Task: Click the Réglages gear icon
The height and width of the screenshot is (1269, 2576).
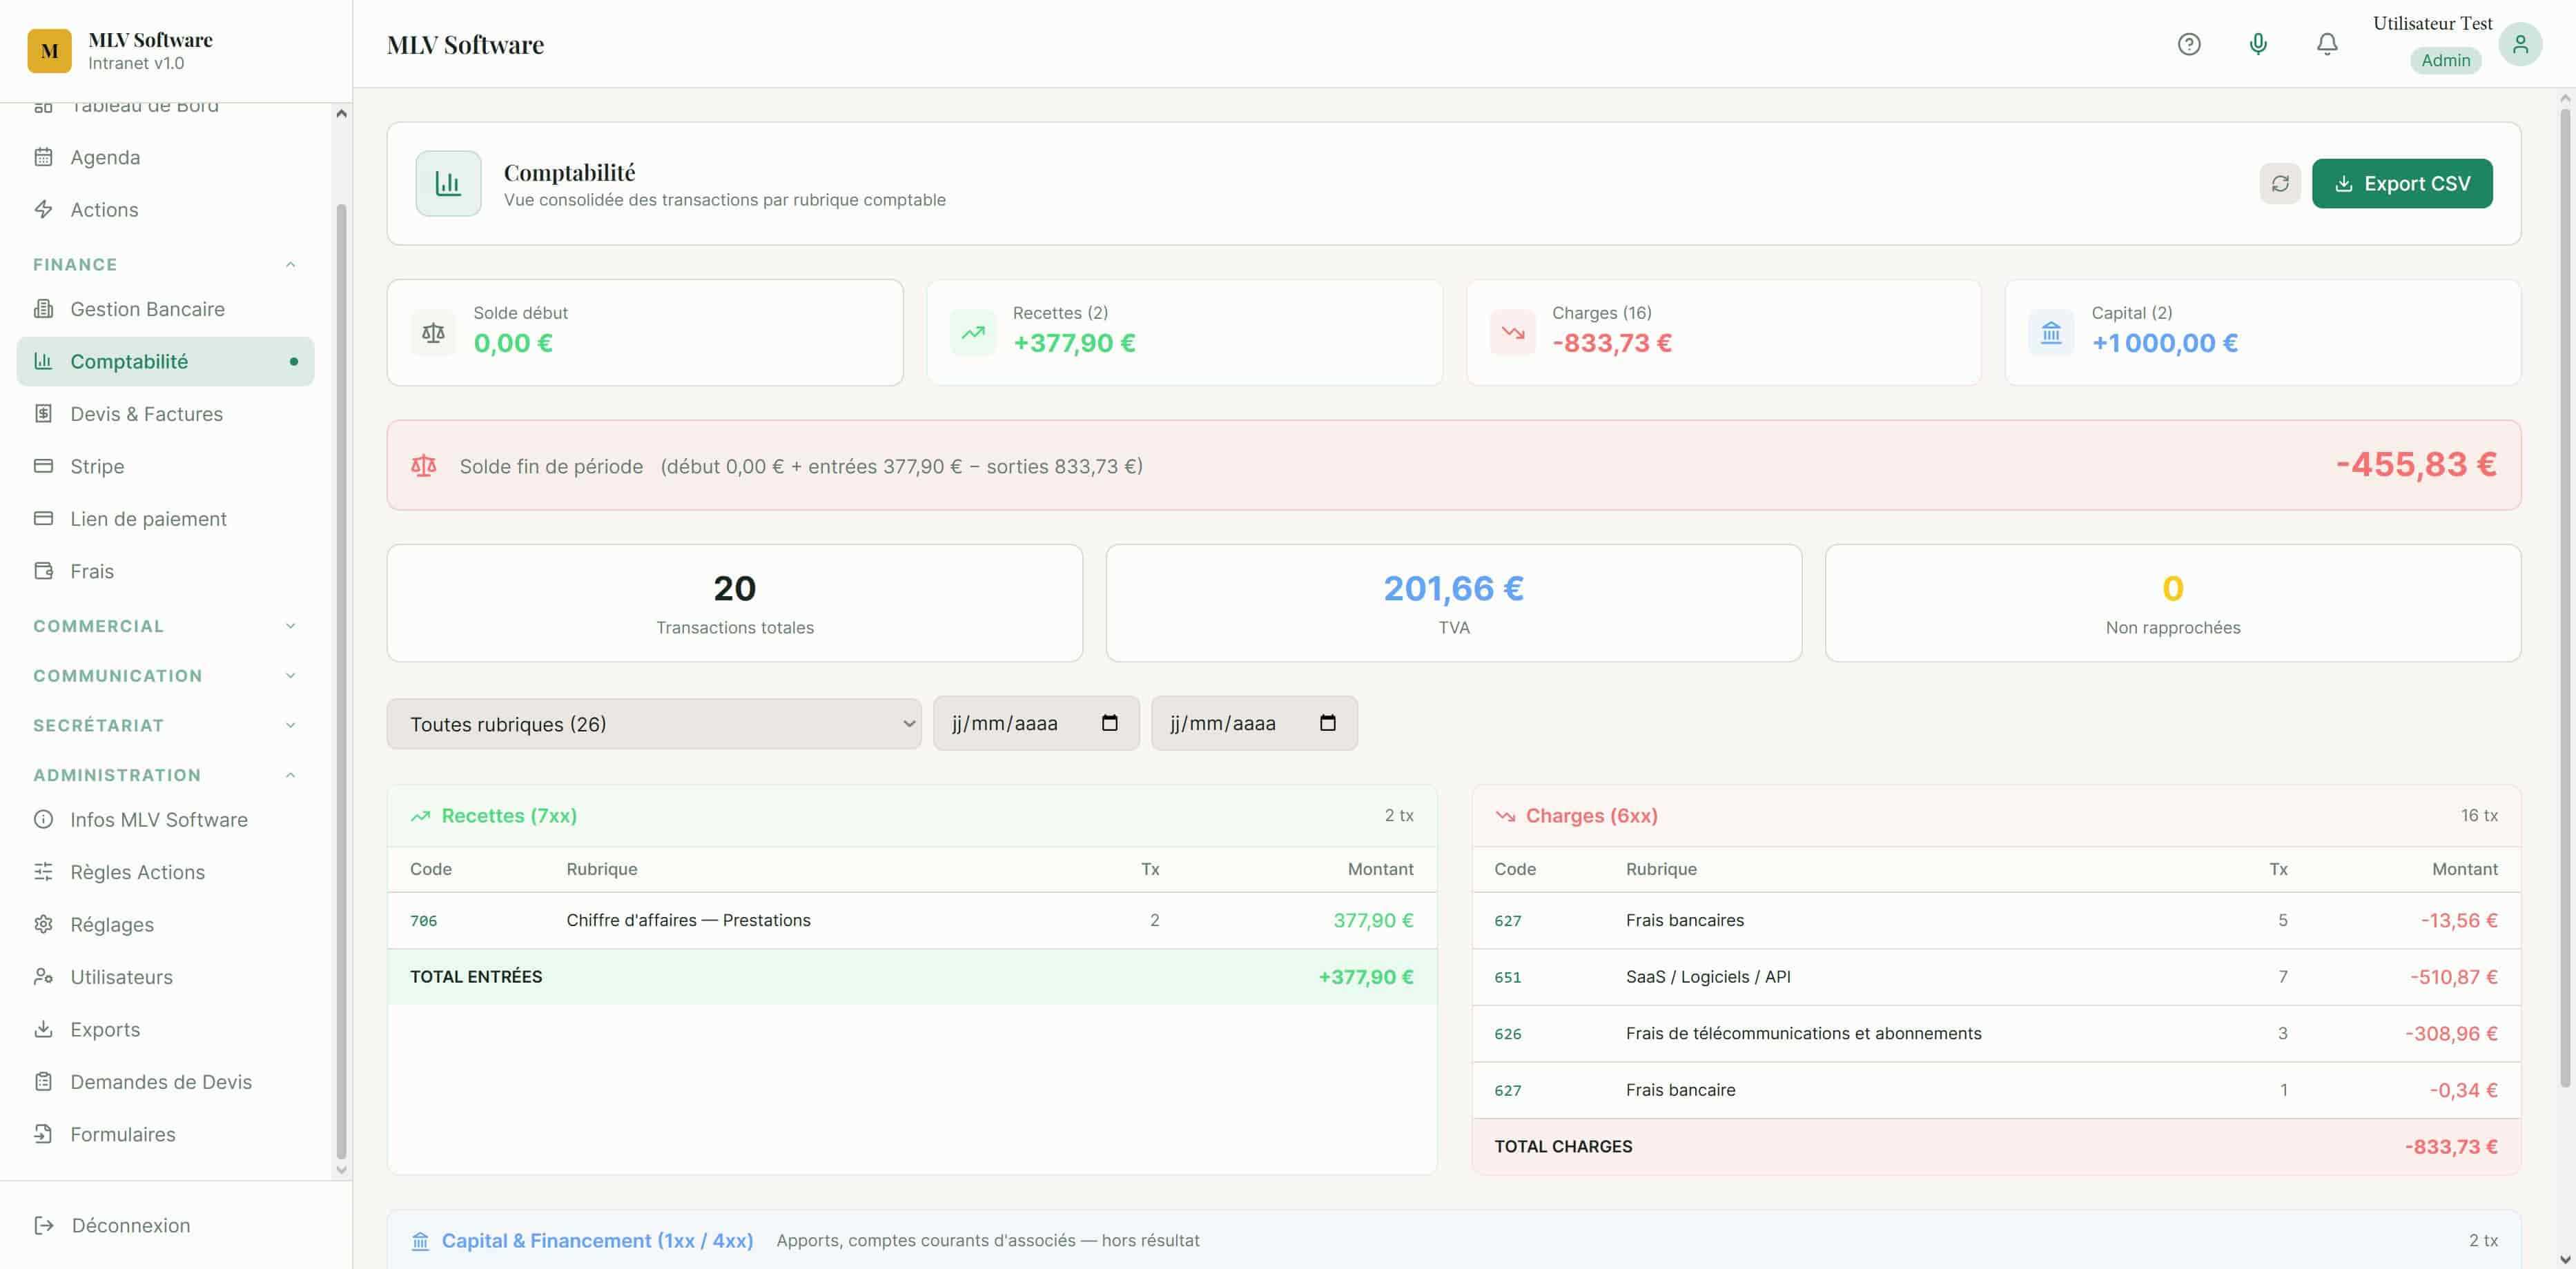Action: pos(43,924)
